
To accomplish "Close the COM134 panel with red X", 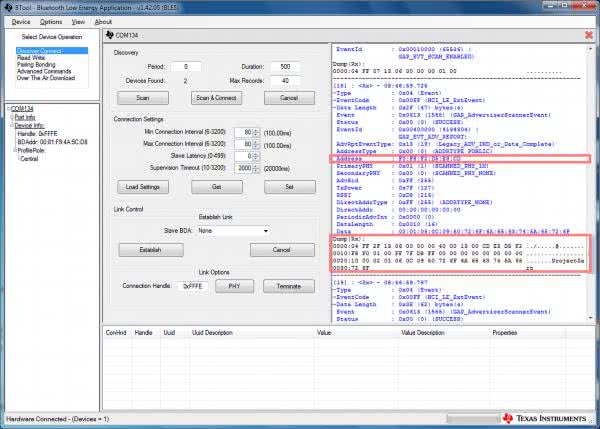I will (x=590, y=37).
